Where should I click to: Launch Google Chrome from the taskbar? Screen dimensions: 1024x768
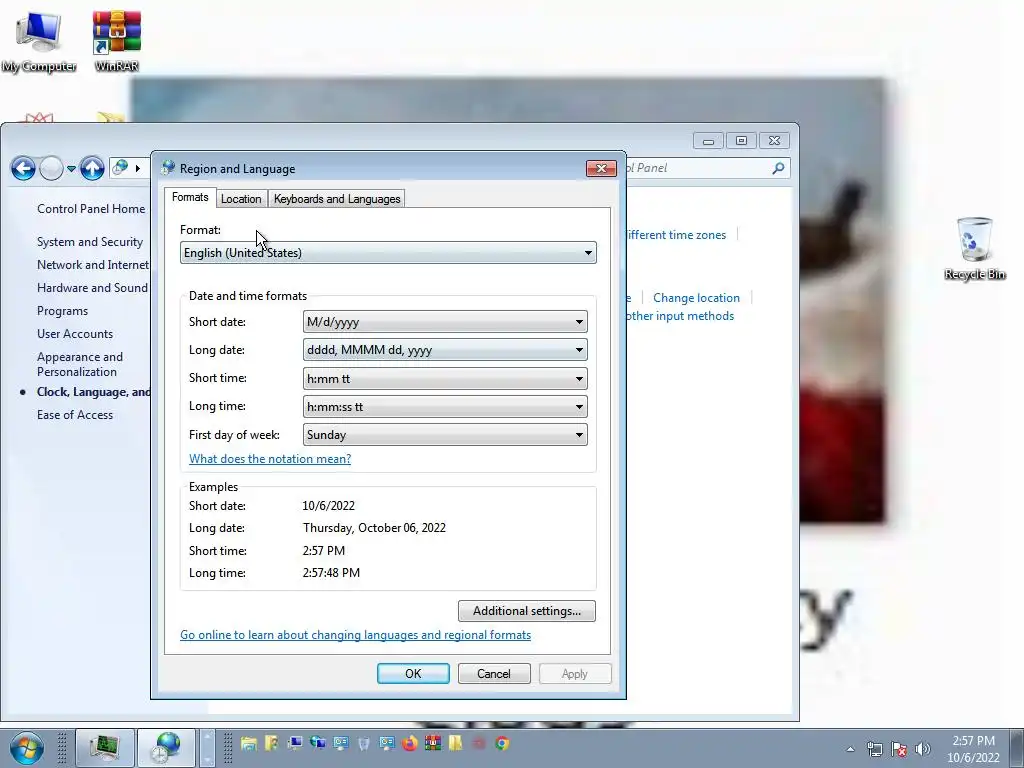[502, 743]
